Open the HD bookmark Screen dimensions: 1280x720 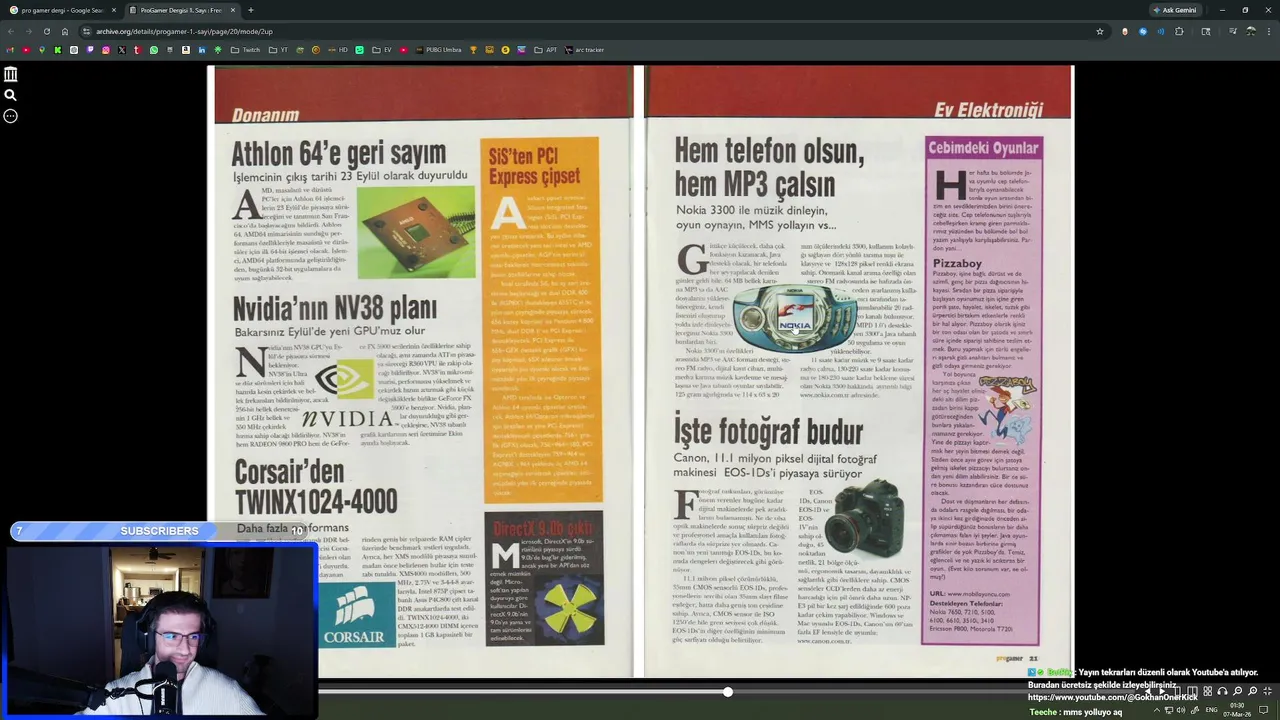pos(338,50)
